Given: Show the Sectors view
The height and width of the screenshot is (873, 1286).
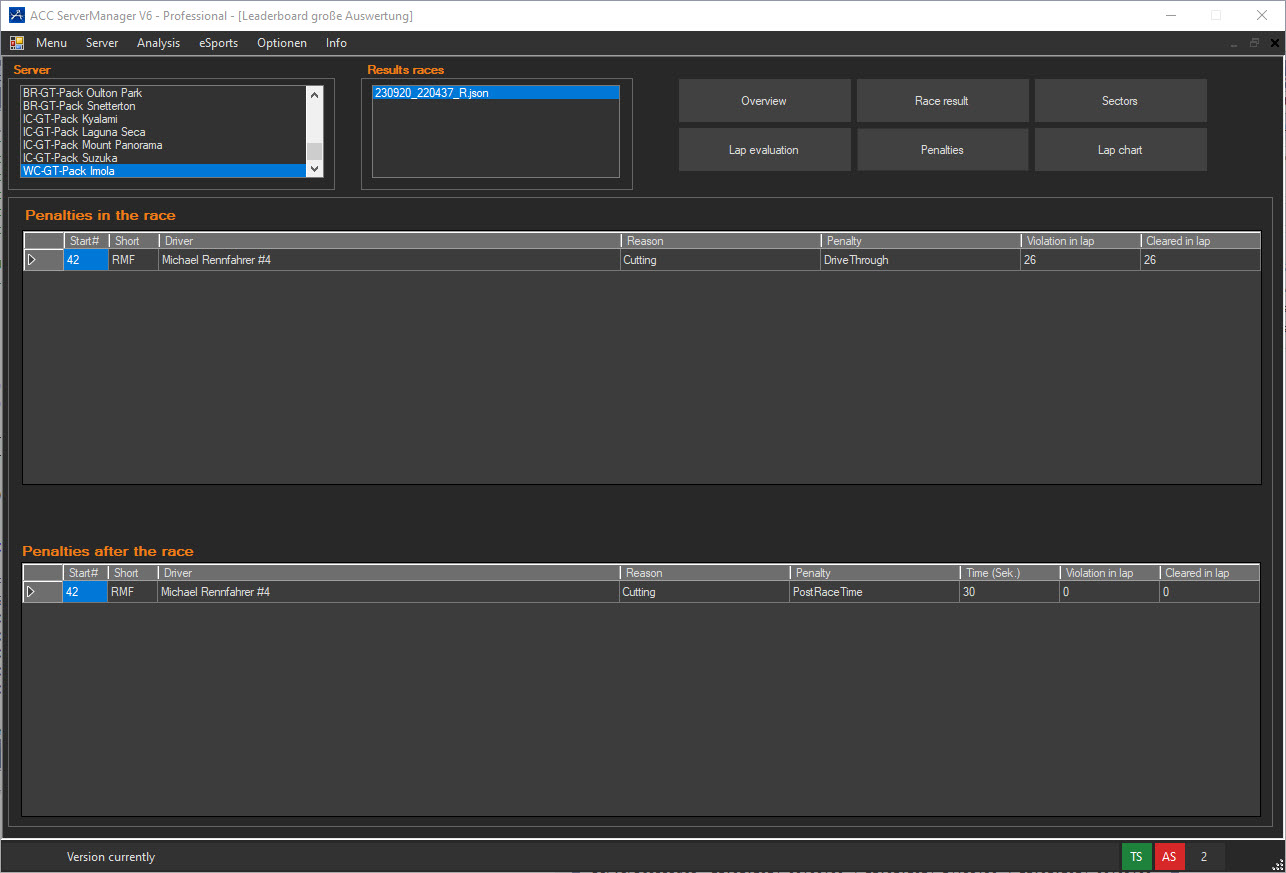Looking at the screenshot, I should [1120, 101].
